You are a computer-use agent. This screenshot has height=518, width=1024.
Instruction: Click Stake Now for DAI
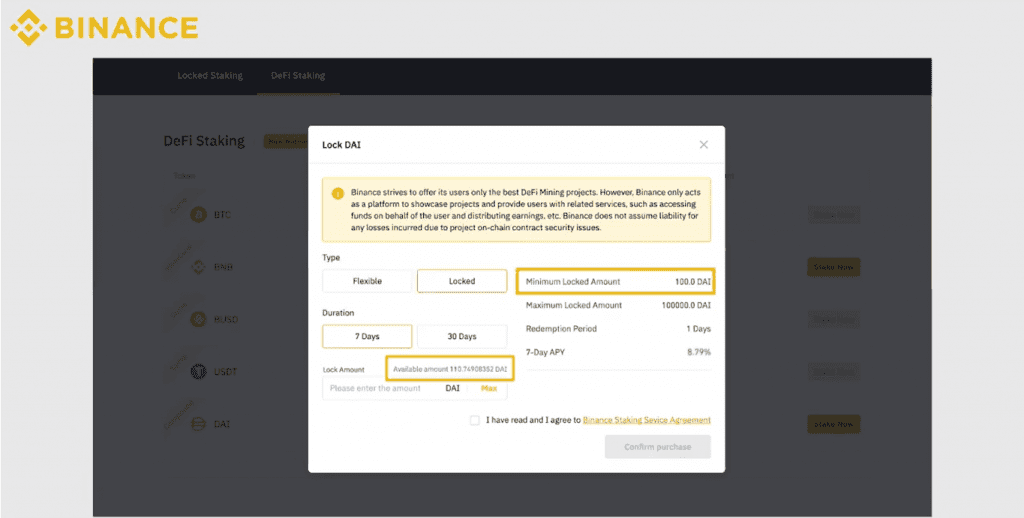833,424
